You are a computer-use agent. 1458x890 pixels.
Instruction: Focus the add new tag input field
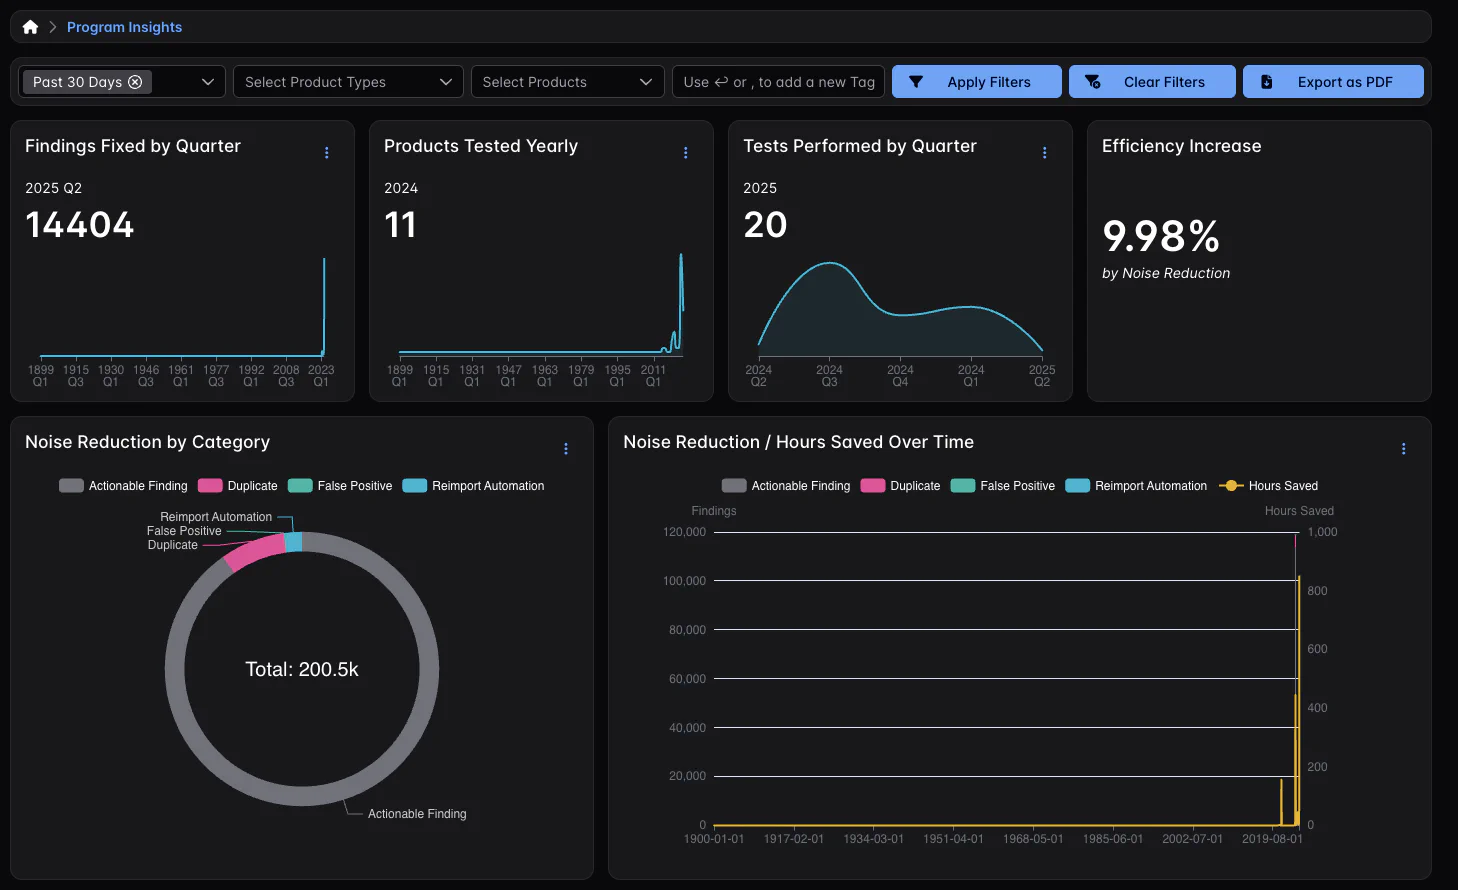tap(778, 82)
